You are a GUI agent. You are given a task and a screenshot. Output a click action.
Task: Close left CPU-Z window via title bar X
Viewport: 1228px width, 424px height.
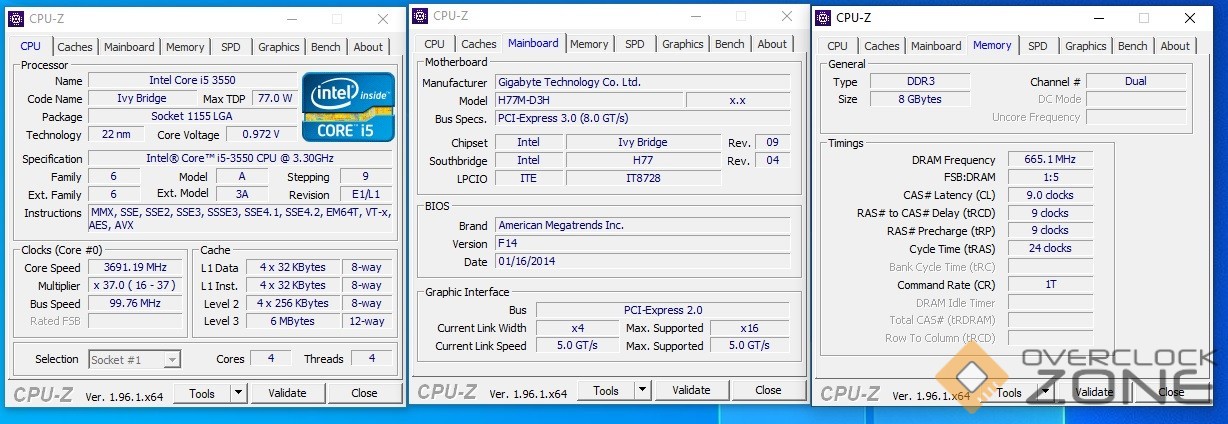click(x=383, y=19)
